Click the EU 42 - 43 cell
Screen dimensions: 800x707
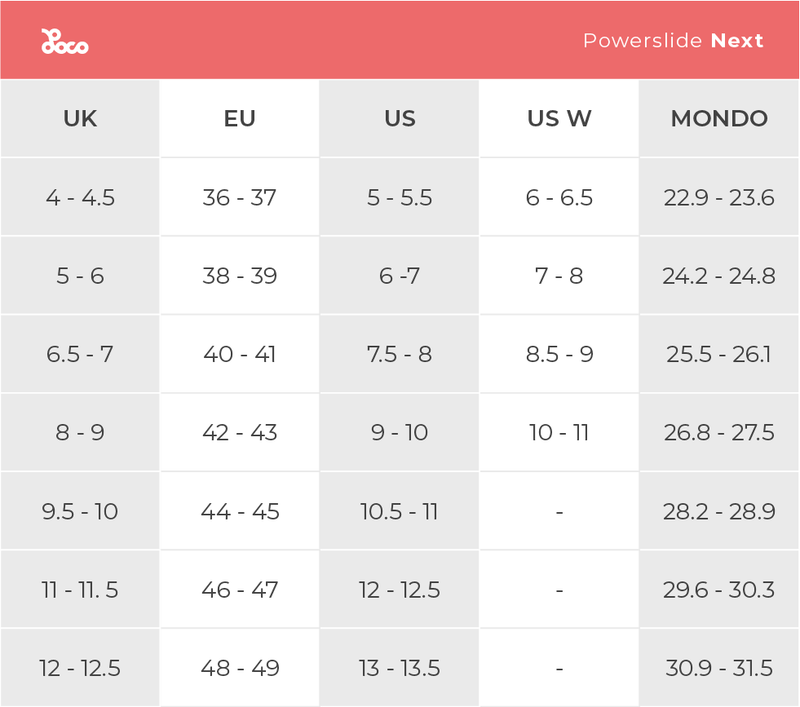(x=239, y=433)
